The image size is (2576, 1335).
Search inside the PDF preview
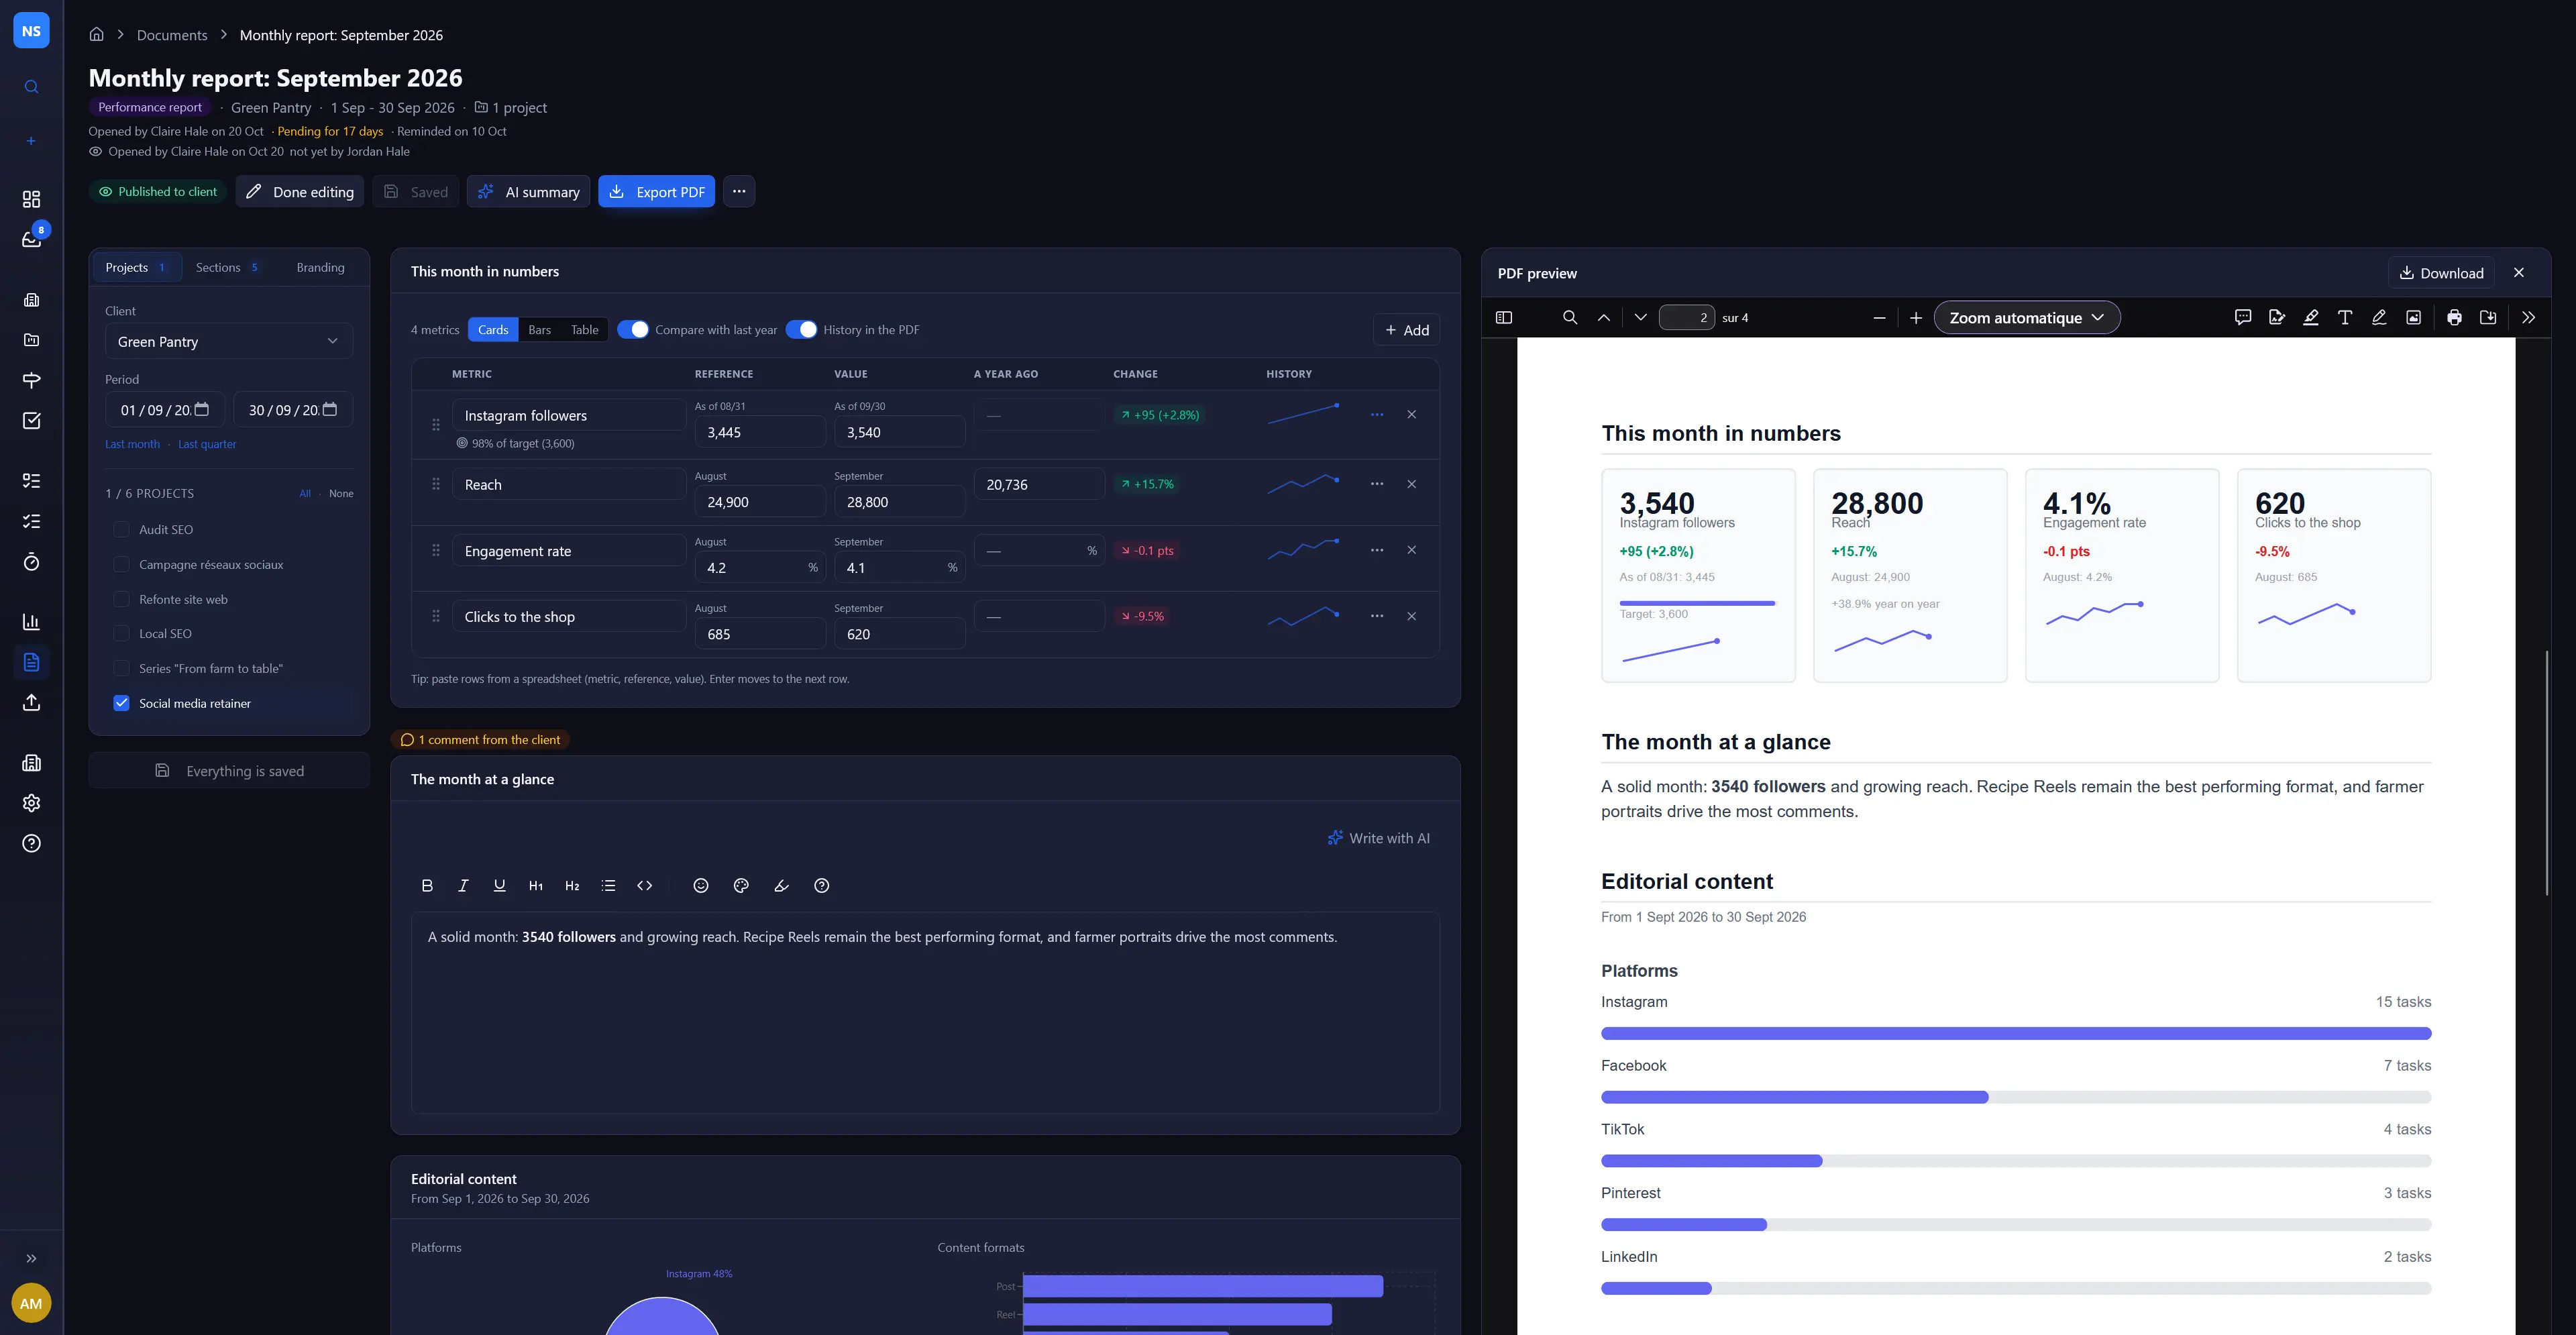click(1570, 318)
